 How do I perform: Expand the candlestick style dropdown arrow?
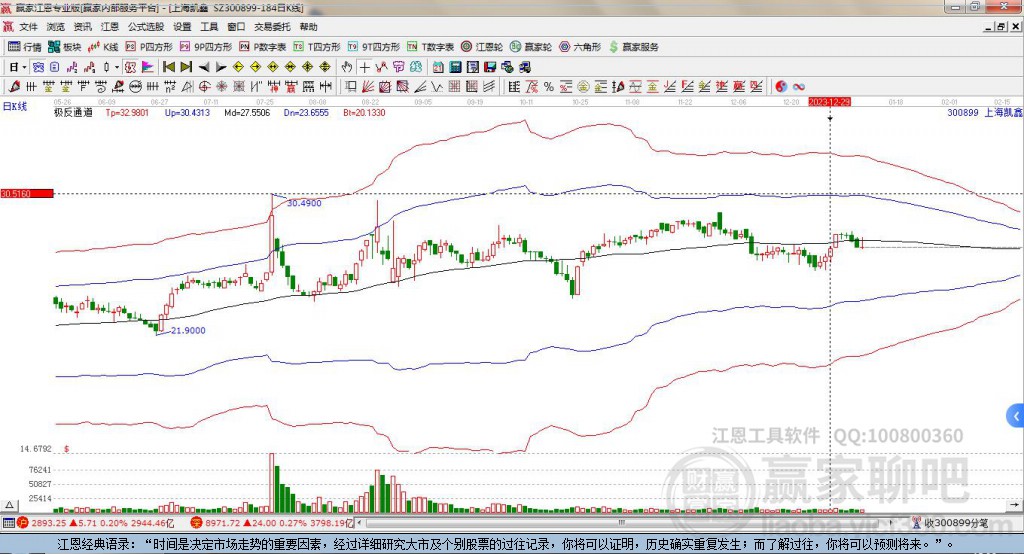pyautogui.click(x=117, y=67)
